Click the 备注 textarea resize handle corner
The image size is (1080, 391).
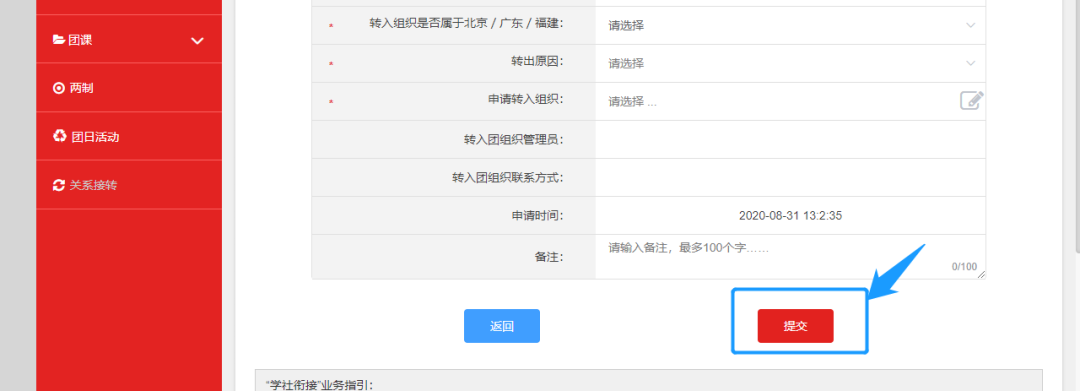coord(982,275)
